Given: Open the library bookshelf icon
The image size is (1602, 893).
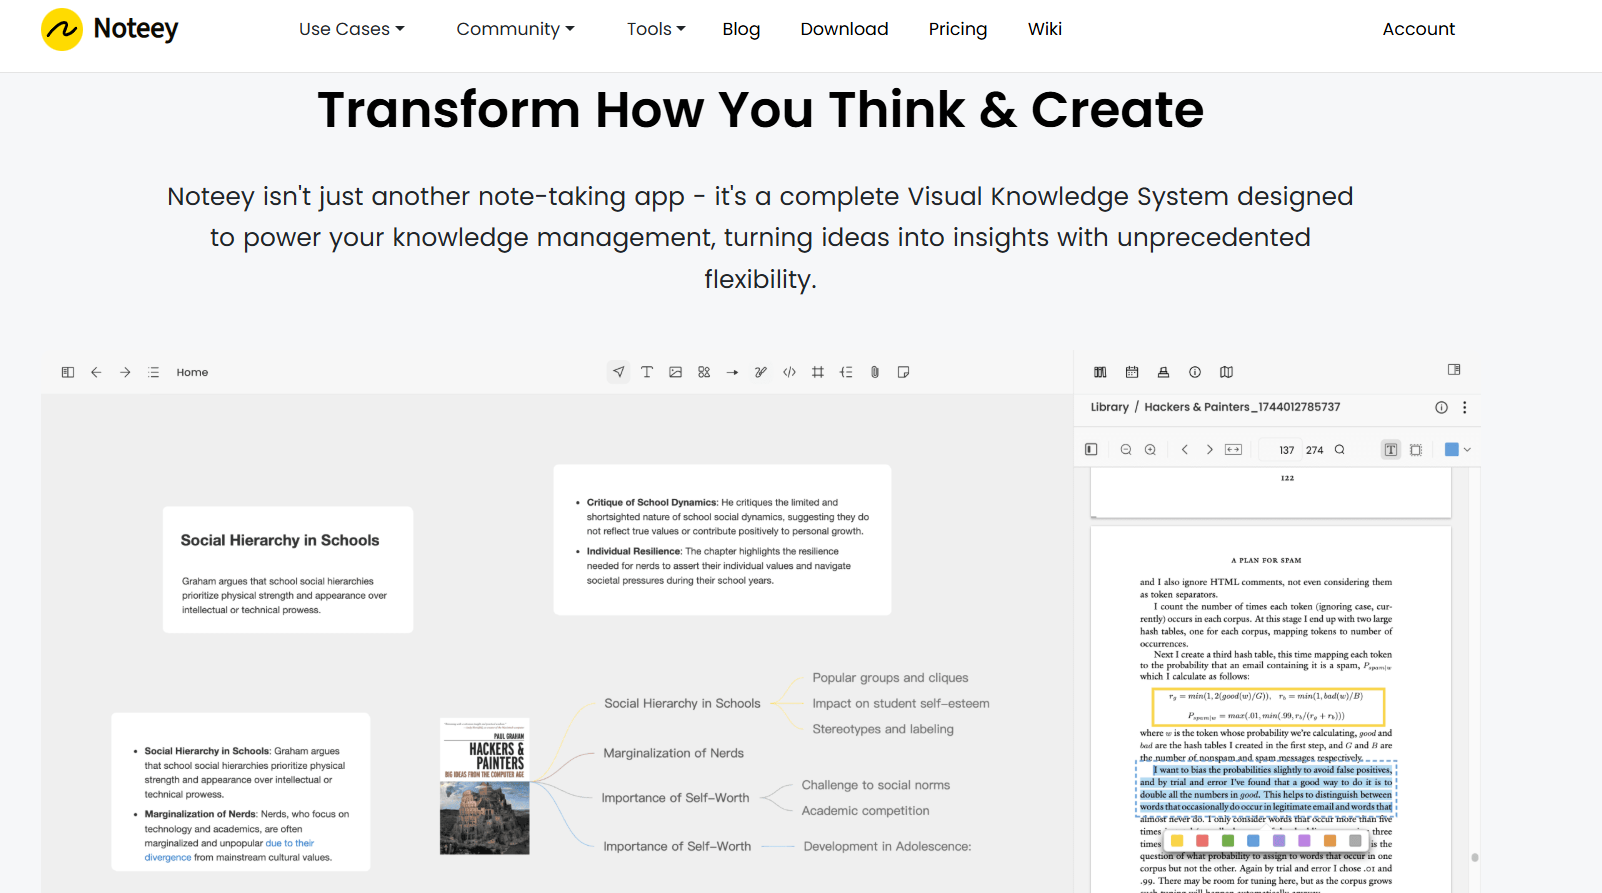Looking at the screenshot, I should click(1100, 372).
